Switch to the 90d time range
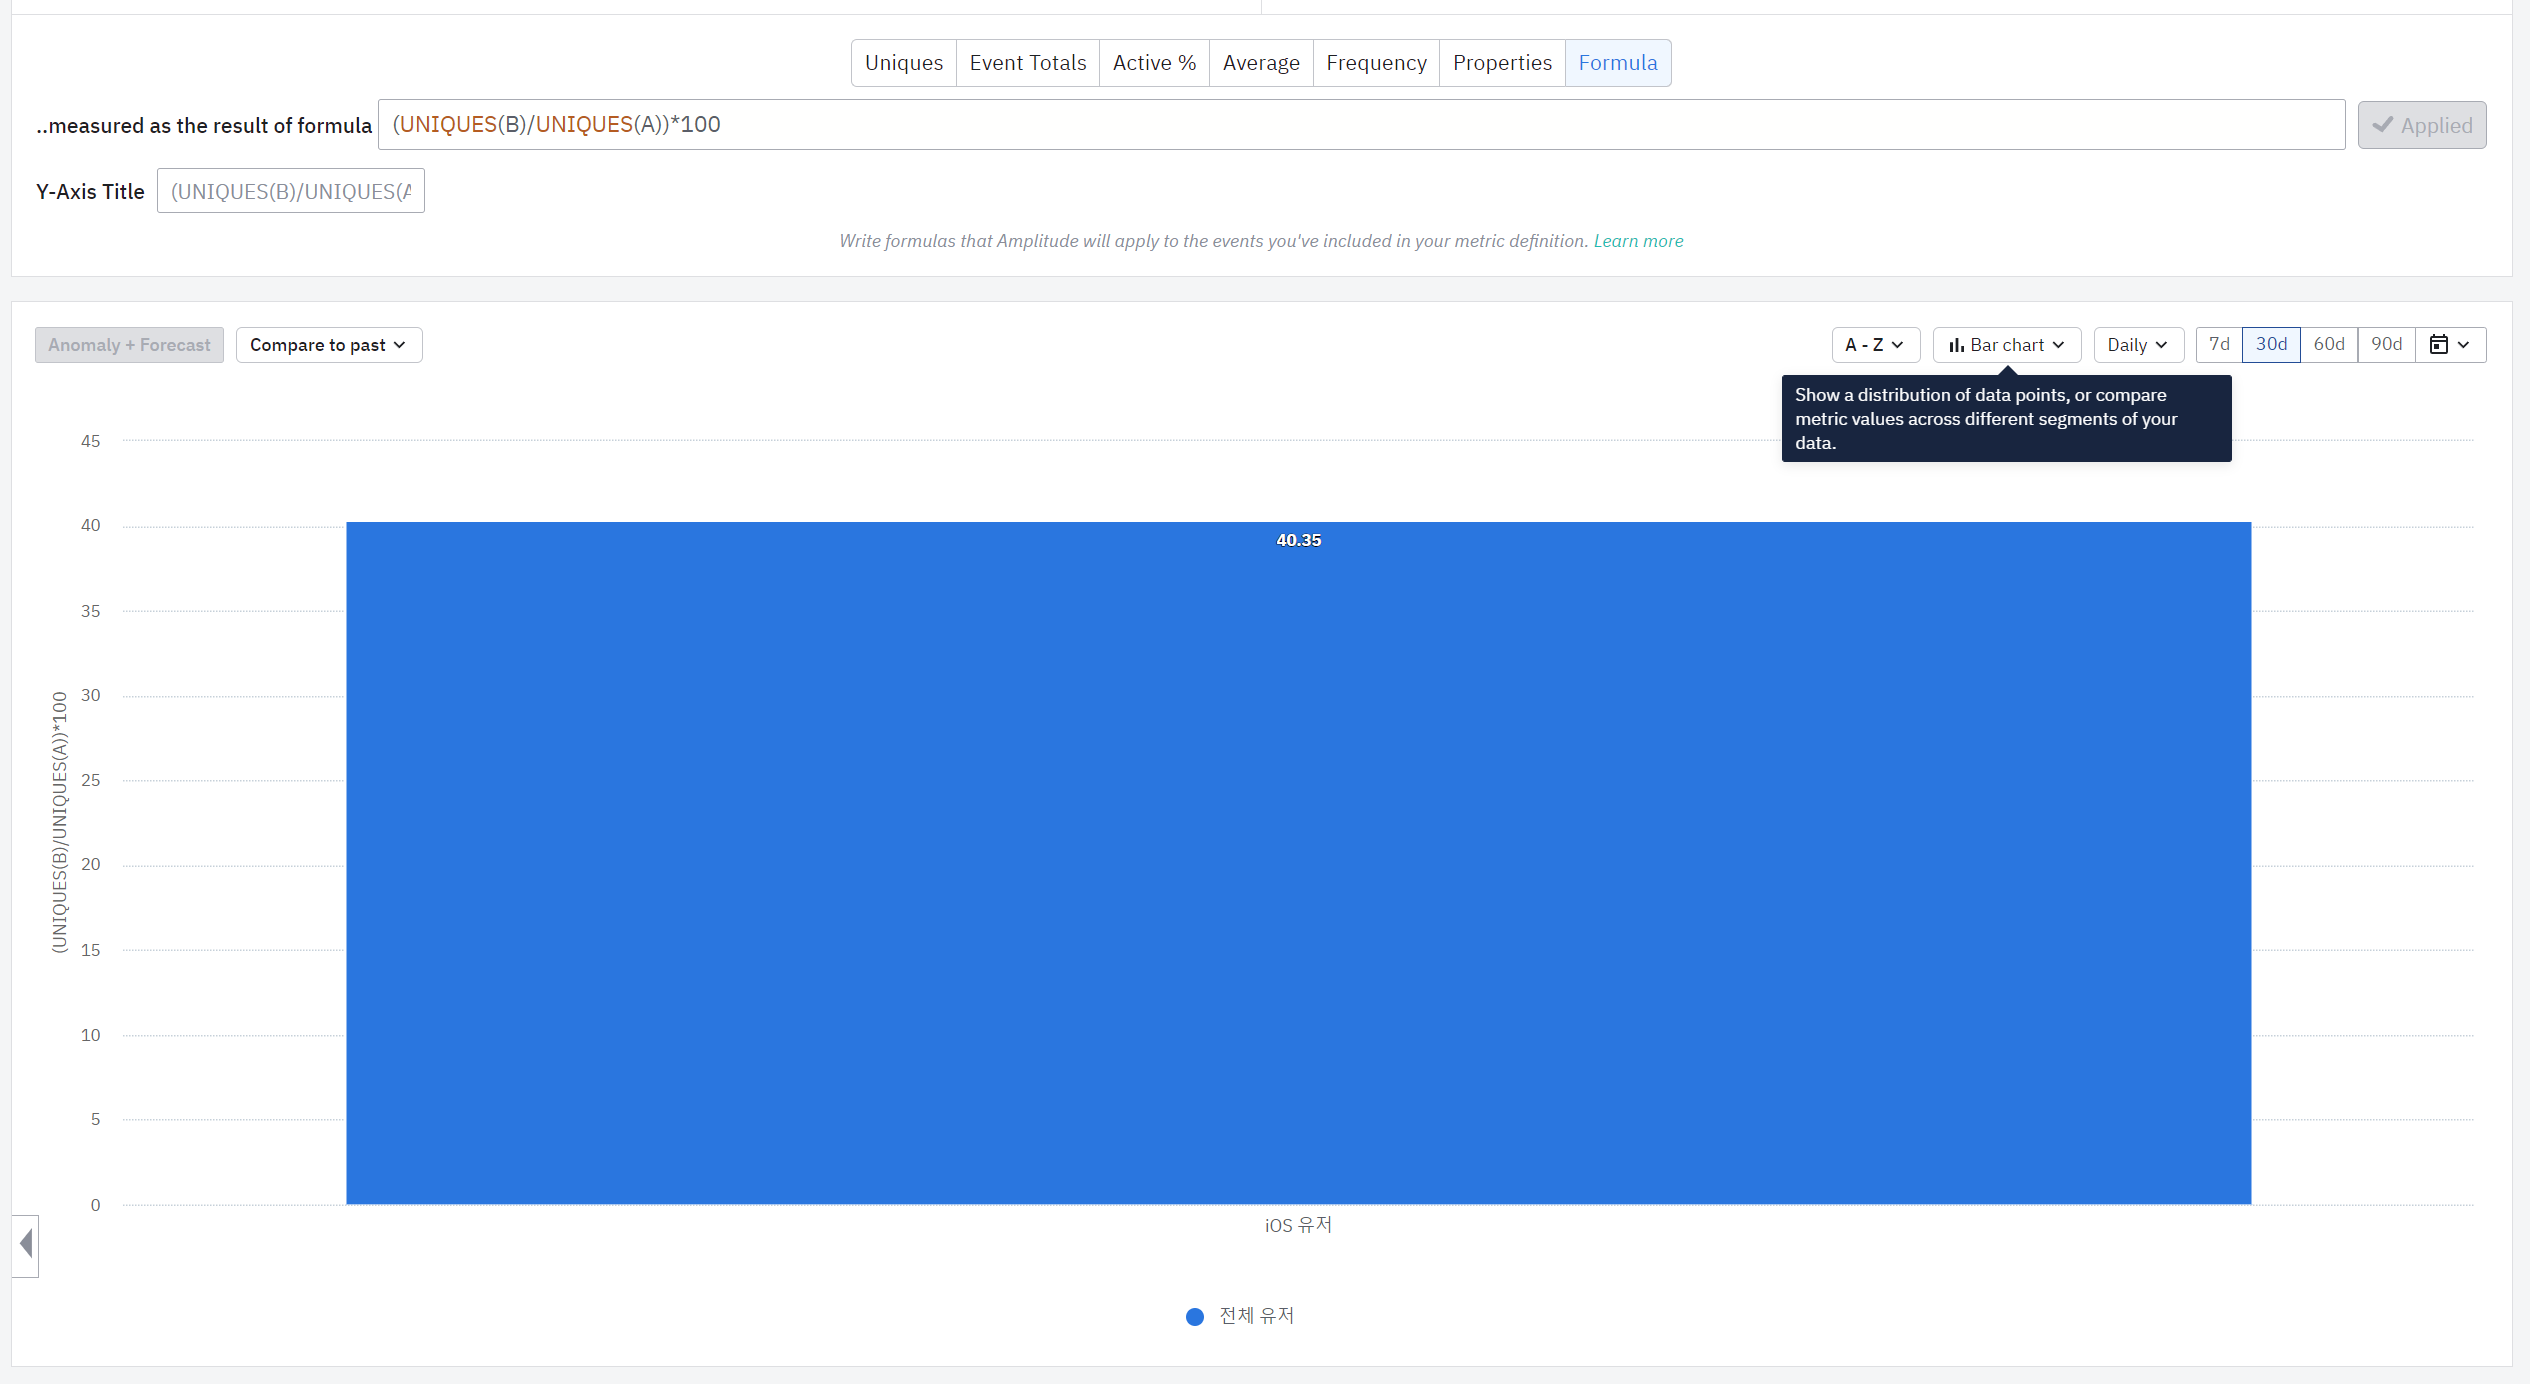 pos(2387,345)
